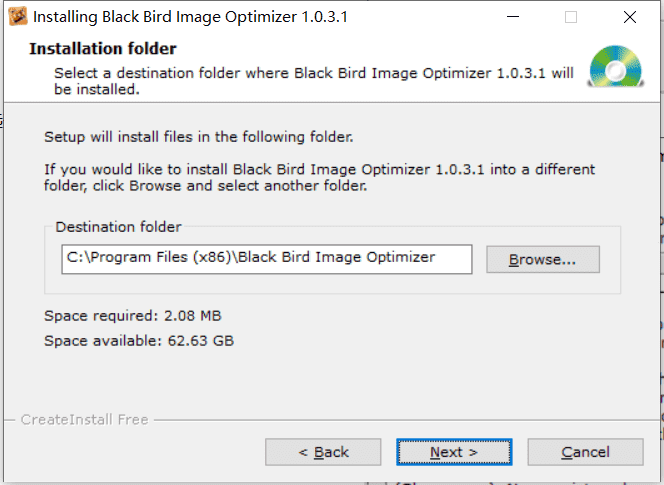Image resolution: width=664 pixels, height=485 pixels.
Task: Click the 'Setup will install files' sentence
Action: pyautogui.click(x=199, y=137)
